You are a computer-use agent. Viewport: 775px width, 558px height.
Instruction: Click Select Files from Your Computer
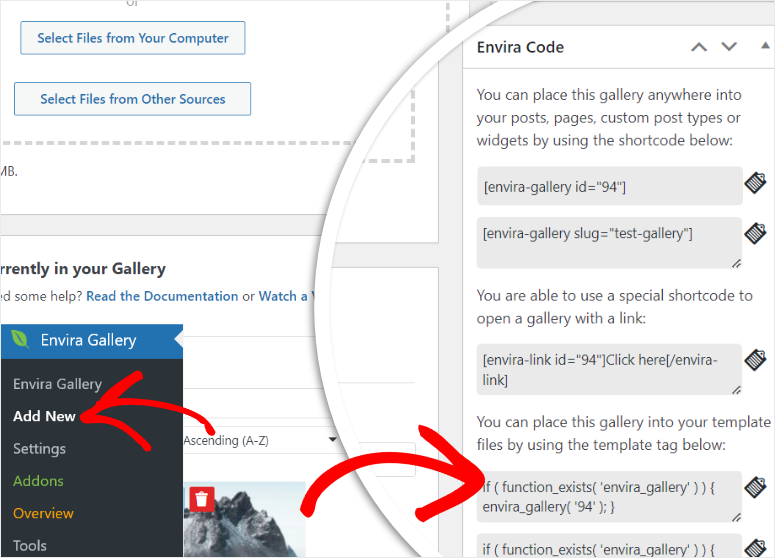click(x=132, y=38)
